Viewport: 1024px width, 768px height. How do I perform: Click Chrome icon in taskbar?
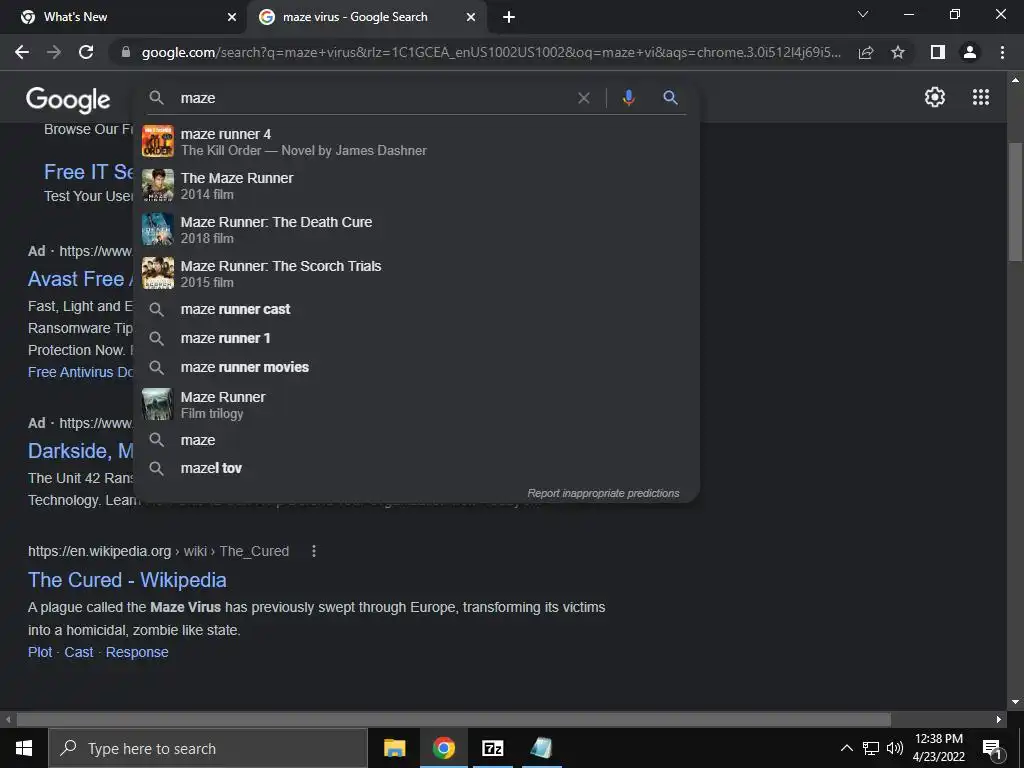pos(443,748)
